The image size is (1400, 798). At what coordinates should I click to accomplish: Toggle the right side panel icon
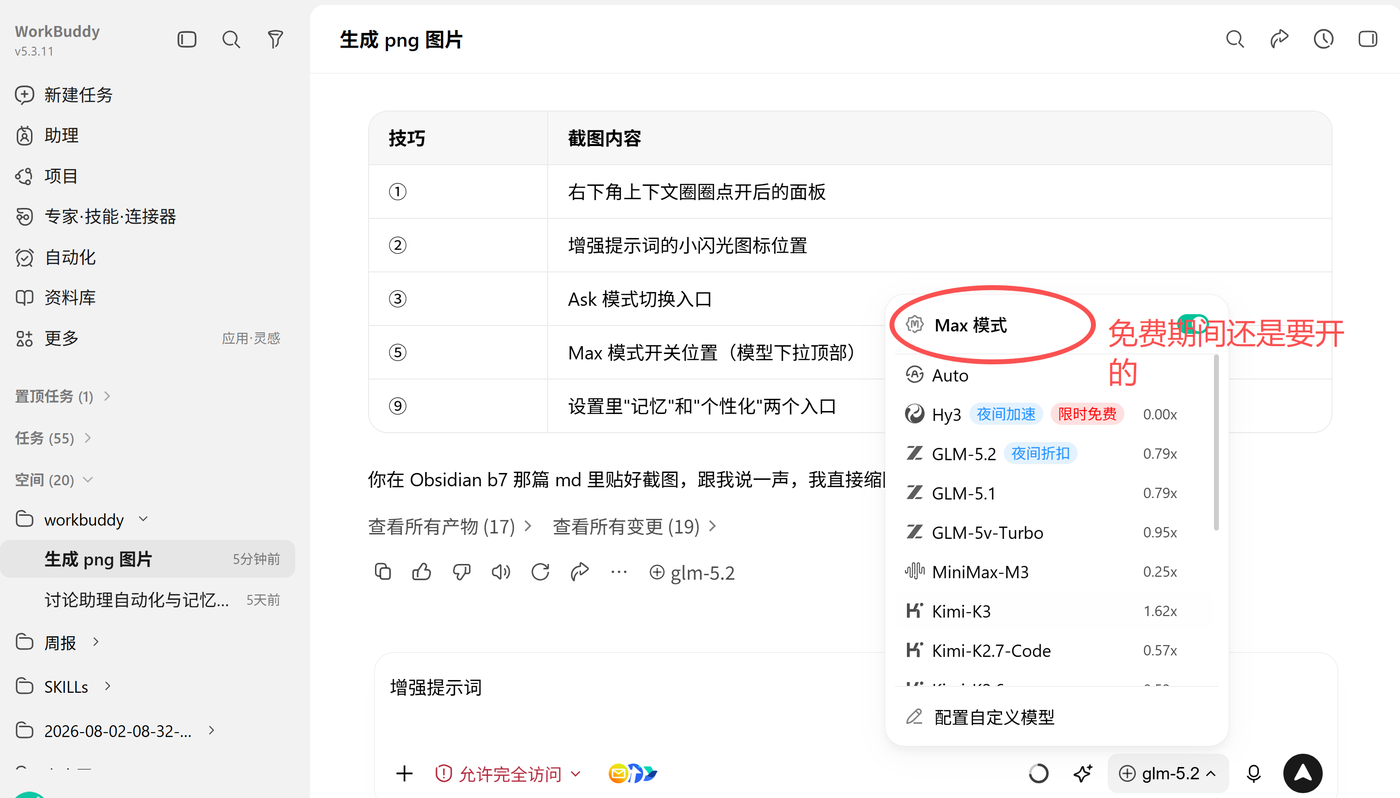point(1368,39)
